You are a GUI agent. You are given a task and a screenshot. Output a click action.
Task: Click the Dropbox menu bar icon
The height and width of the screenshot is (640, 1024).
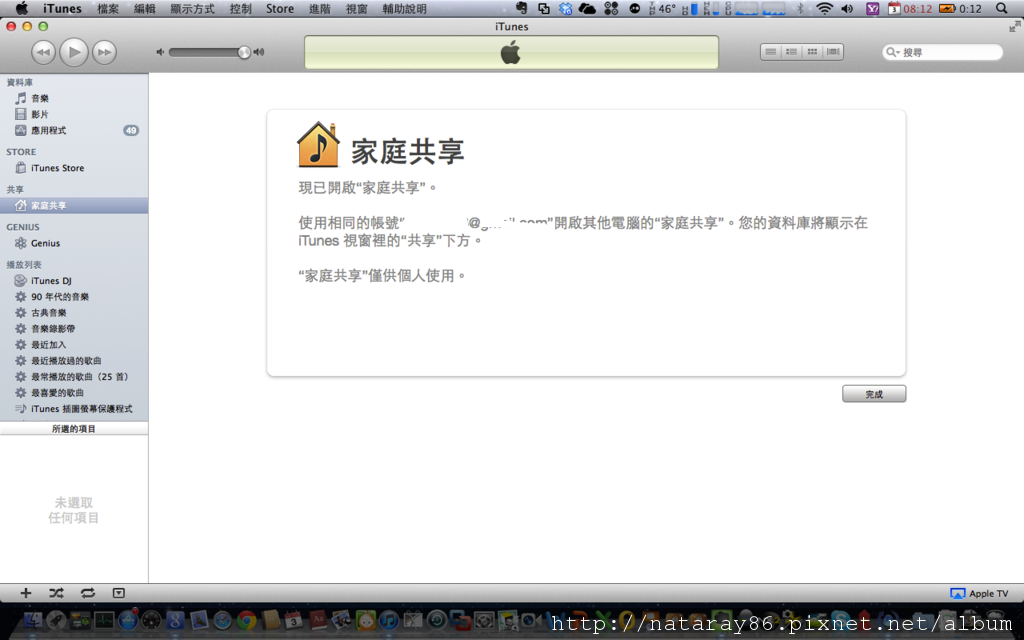point(566,8)
